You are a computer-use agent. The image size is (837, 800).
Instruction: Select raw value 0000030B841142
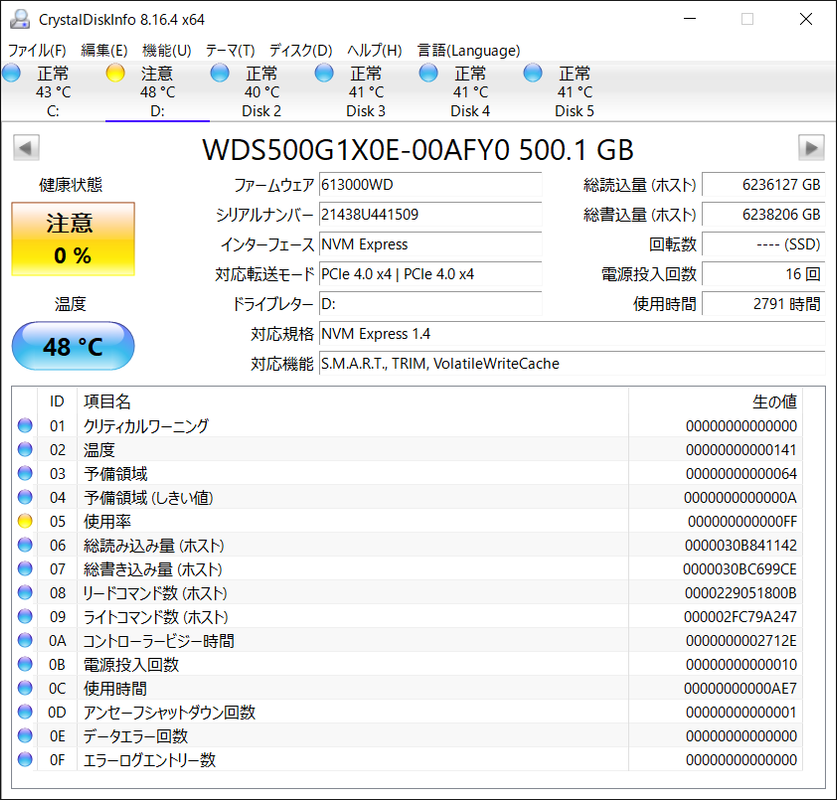(740, 545)
